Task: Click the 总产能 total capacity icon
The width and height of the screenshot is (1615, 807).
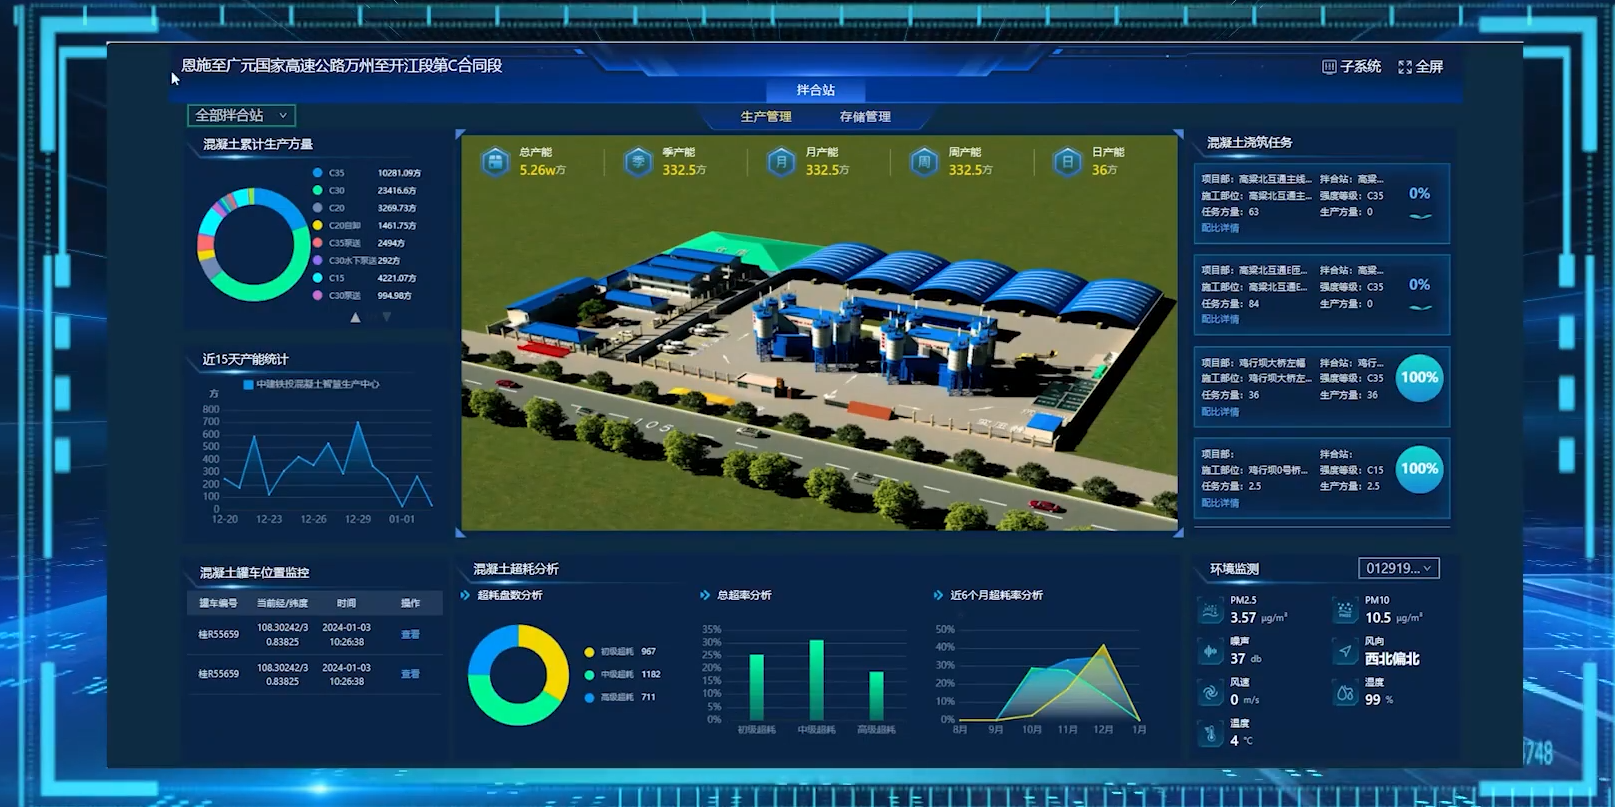Action: pyautogui.click(x=495, y=161)
